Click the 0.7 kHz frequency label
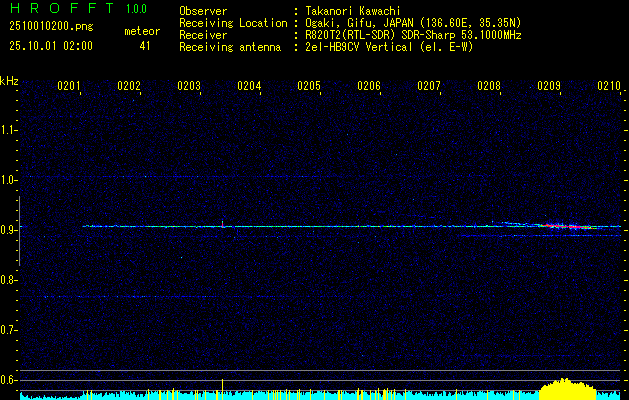Image resolution: width=629 pixels, height=400 pixels. pyautogui.click(x=8, y=330)
